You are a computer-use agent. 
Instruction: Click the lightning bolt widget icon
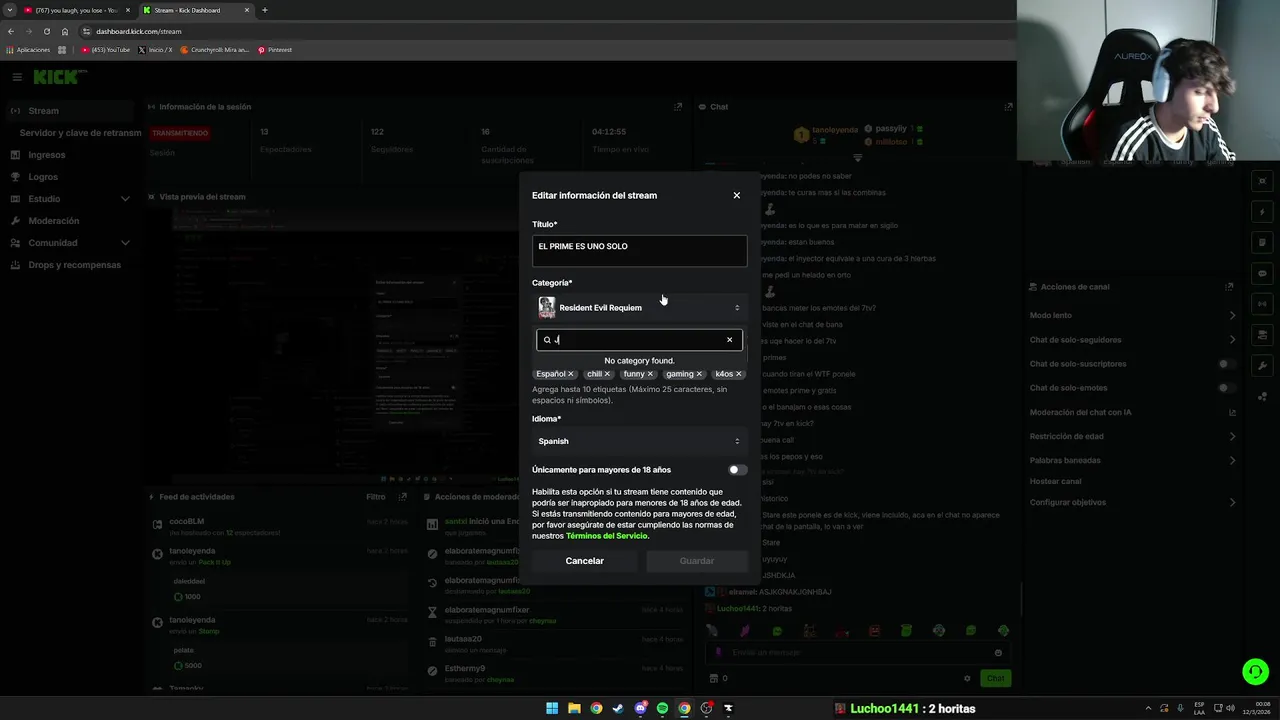point(1263,212)
